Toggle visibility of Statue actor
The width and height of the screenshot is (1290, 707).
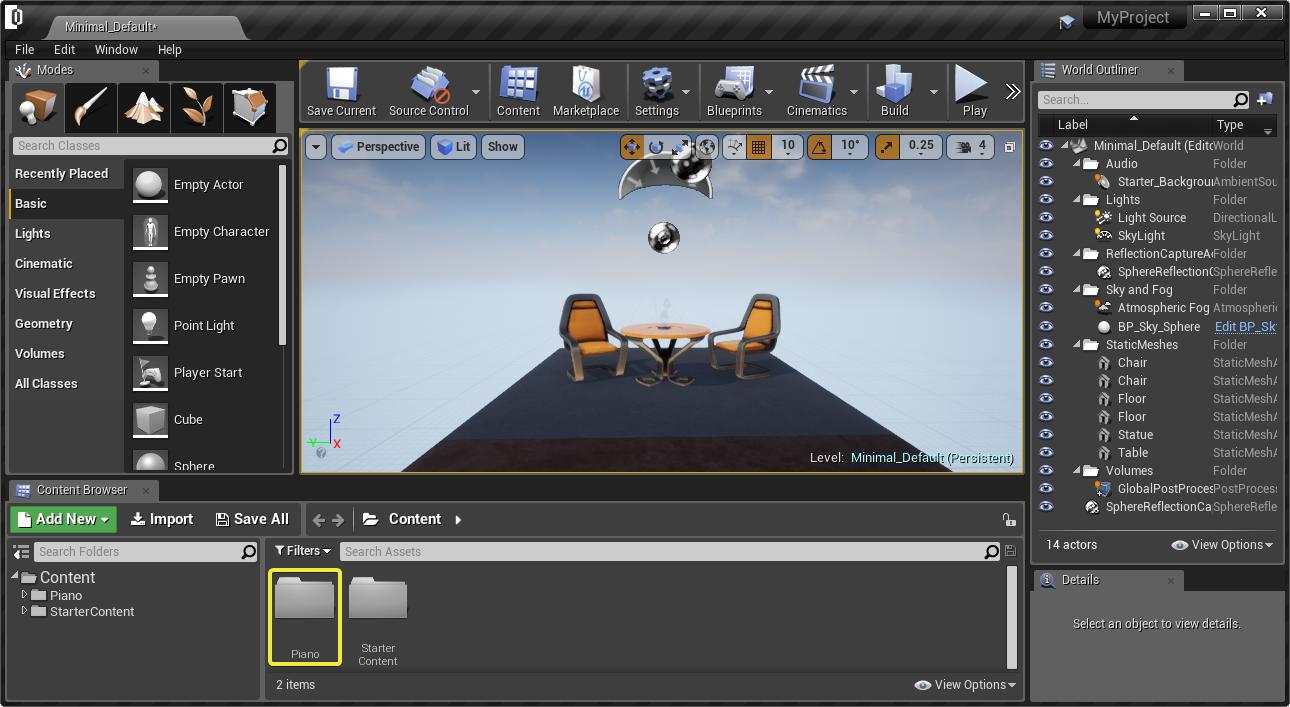[1046, 435]
